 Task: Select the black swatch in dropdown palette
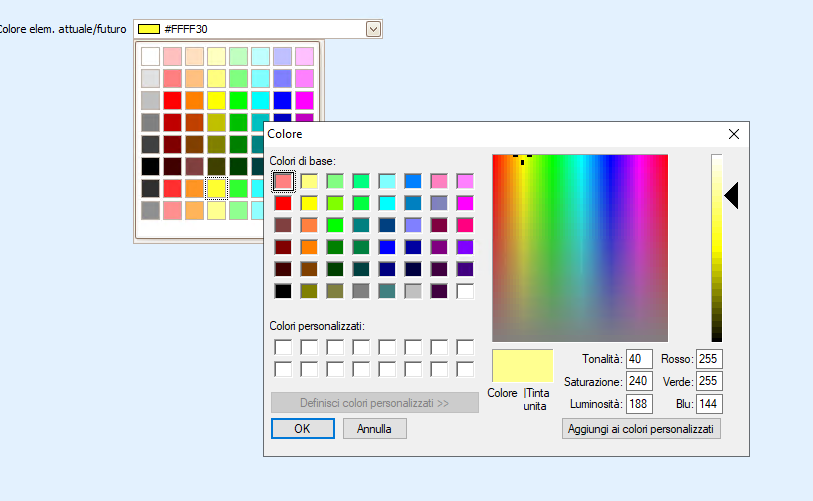150,166
